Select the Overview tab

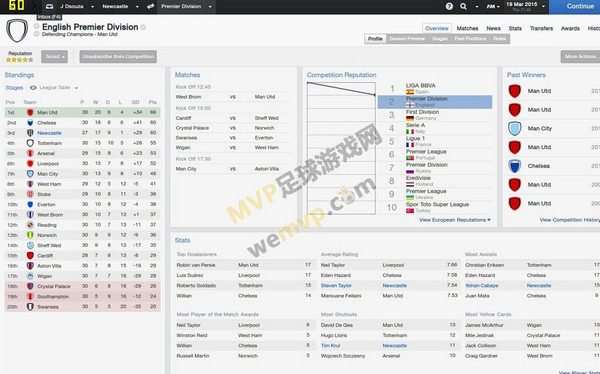437,28
